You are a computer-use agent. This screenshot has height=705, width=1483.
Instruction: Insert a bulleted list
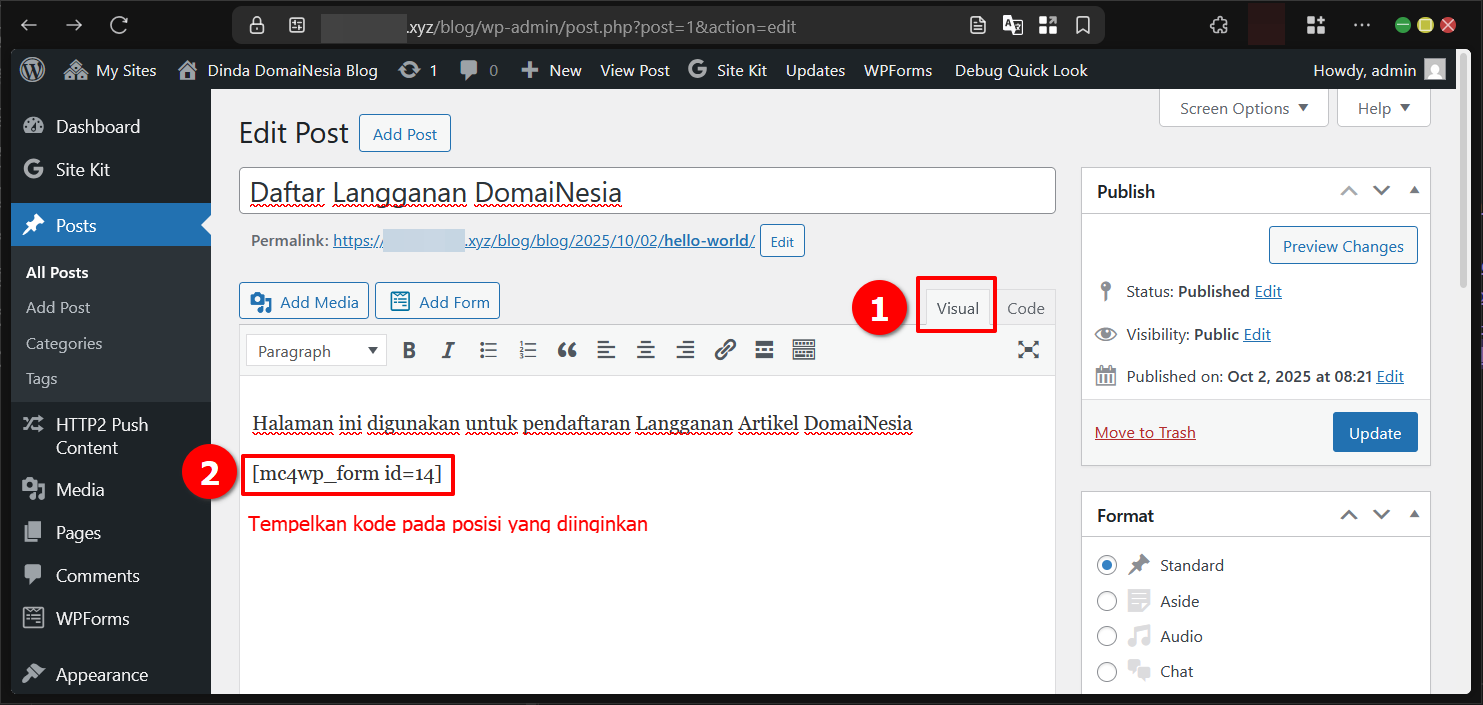point(488,349)
